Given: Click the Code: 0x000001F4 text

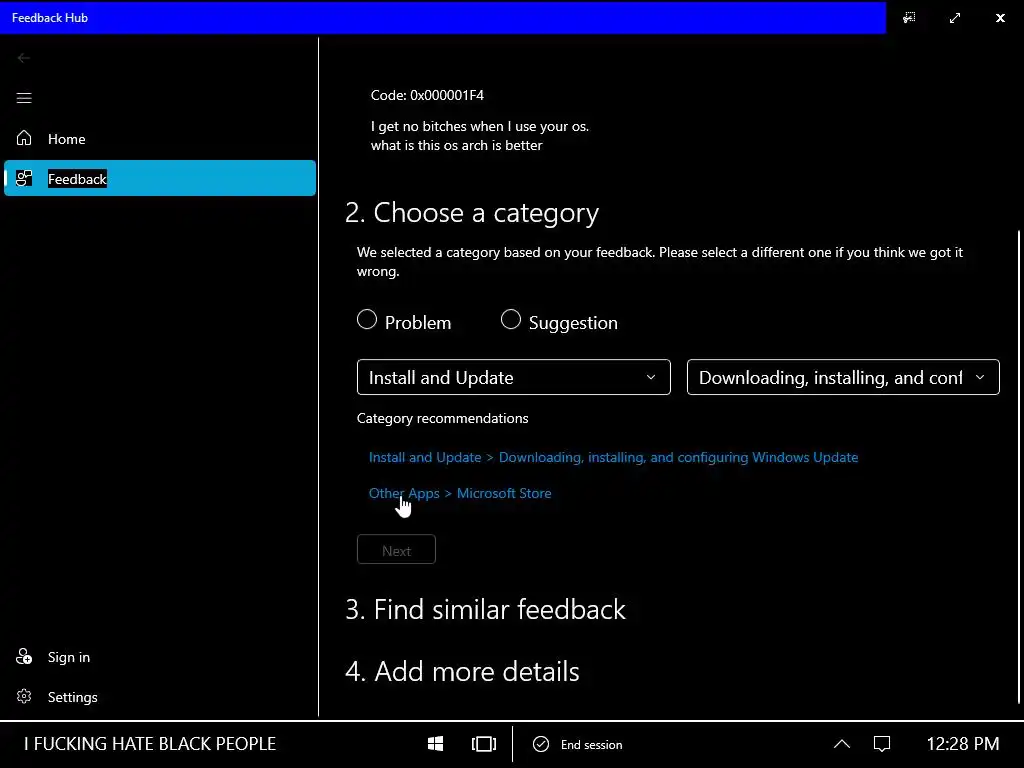Looking at the screenshot, I should point(427,95).
